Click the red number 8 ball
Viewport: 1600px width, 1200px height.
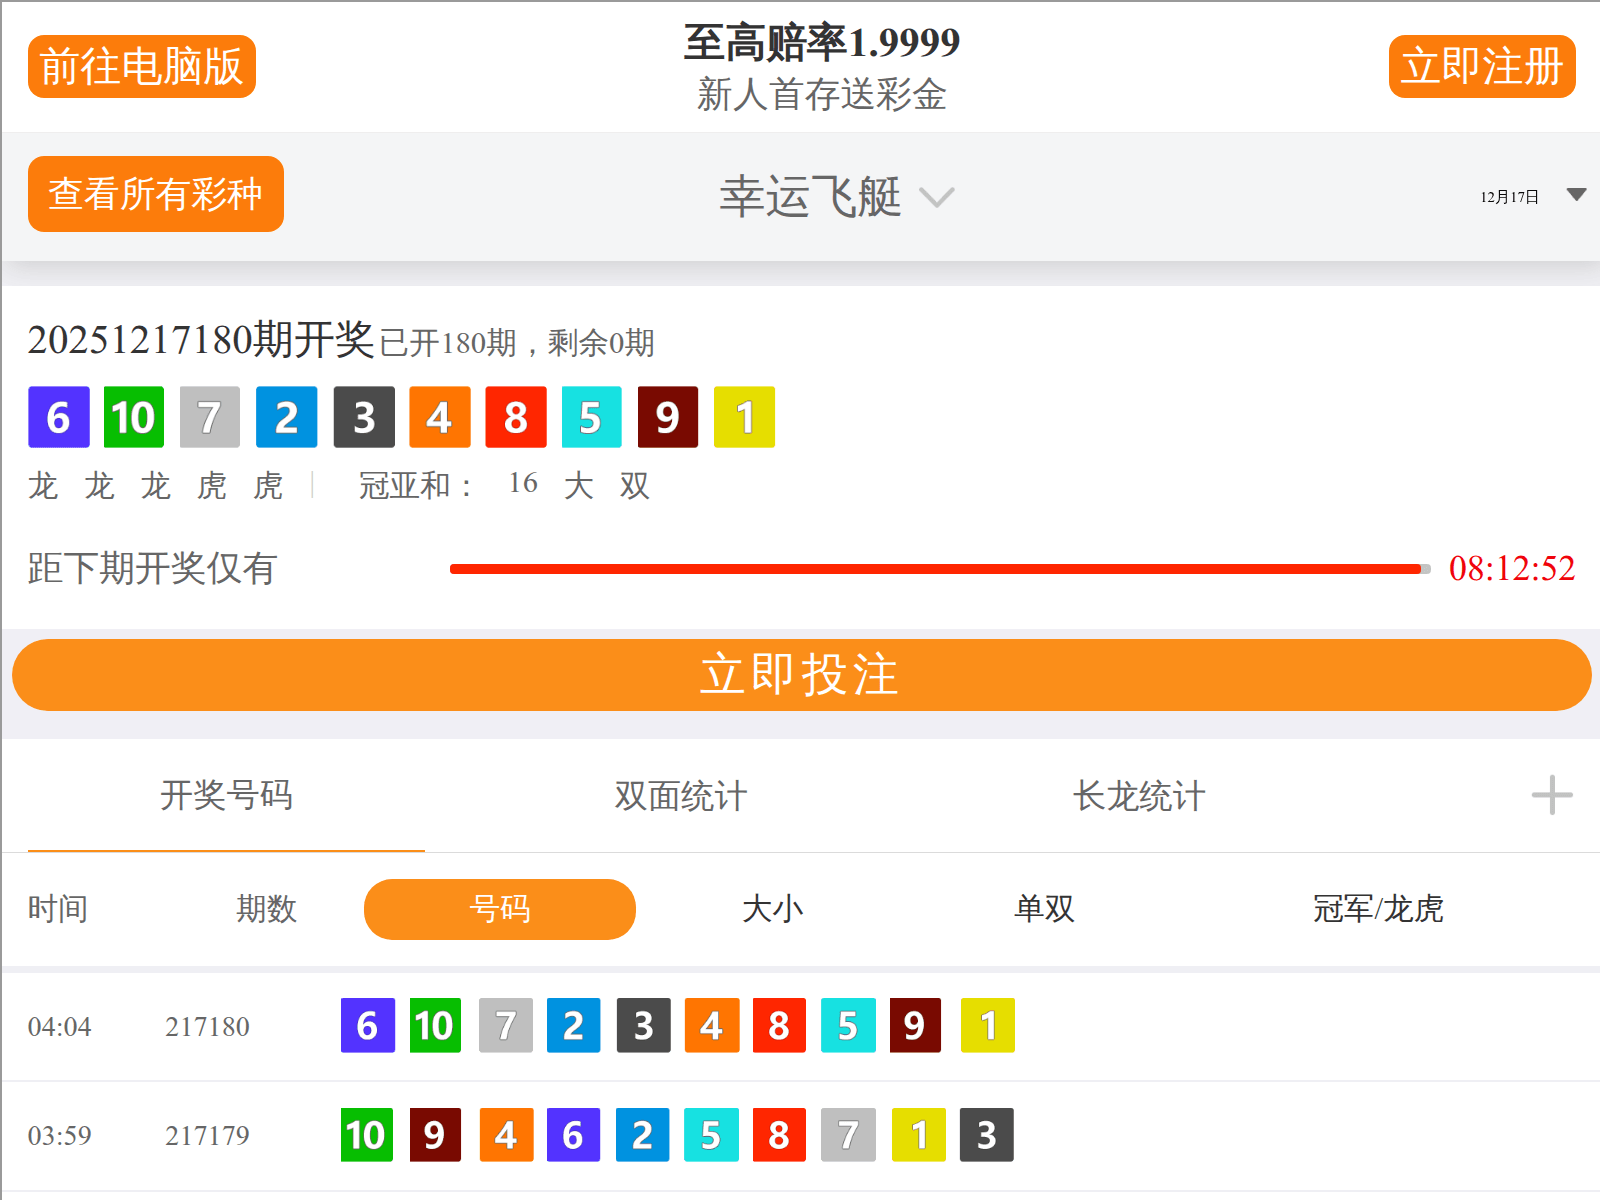point(516,418)
